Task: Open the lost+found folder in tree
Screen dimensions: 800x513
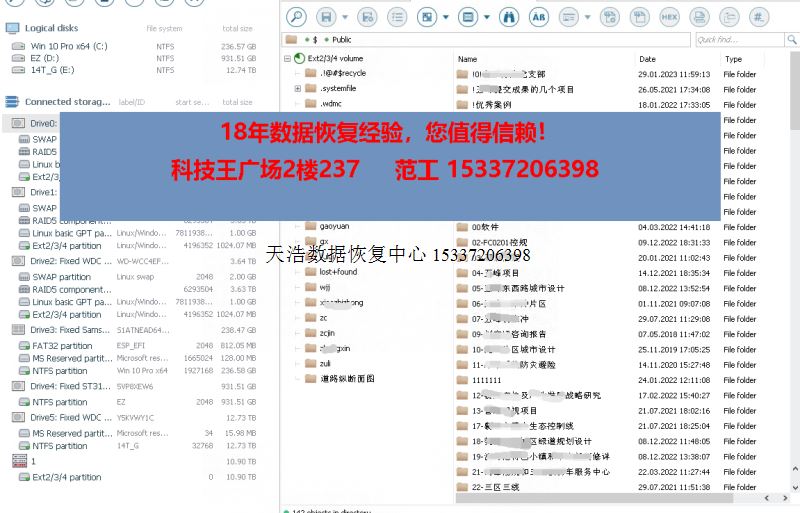Action: pos(337,272)
